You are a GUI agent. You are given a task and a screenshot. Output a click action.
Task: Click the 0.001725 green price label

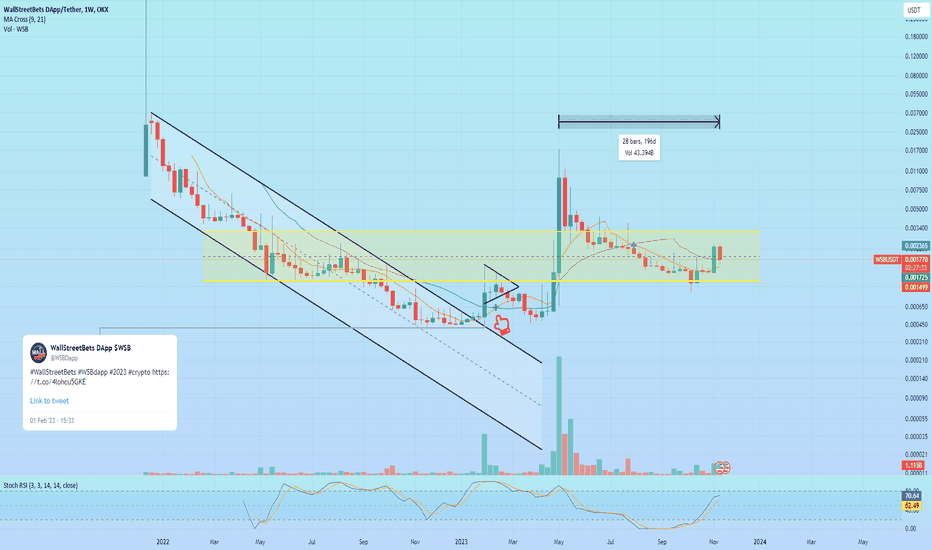(x=915, y=278)
